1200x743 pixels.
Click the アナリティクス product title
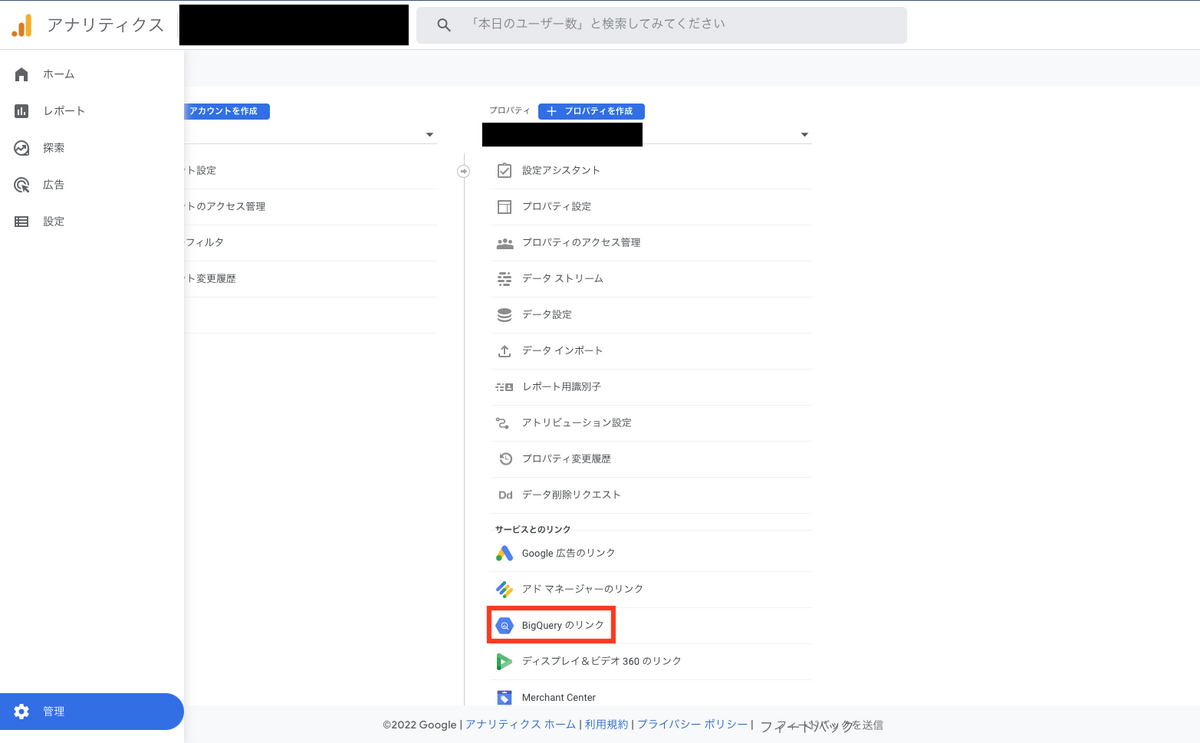coord(105,26)
